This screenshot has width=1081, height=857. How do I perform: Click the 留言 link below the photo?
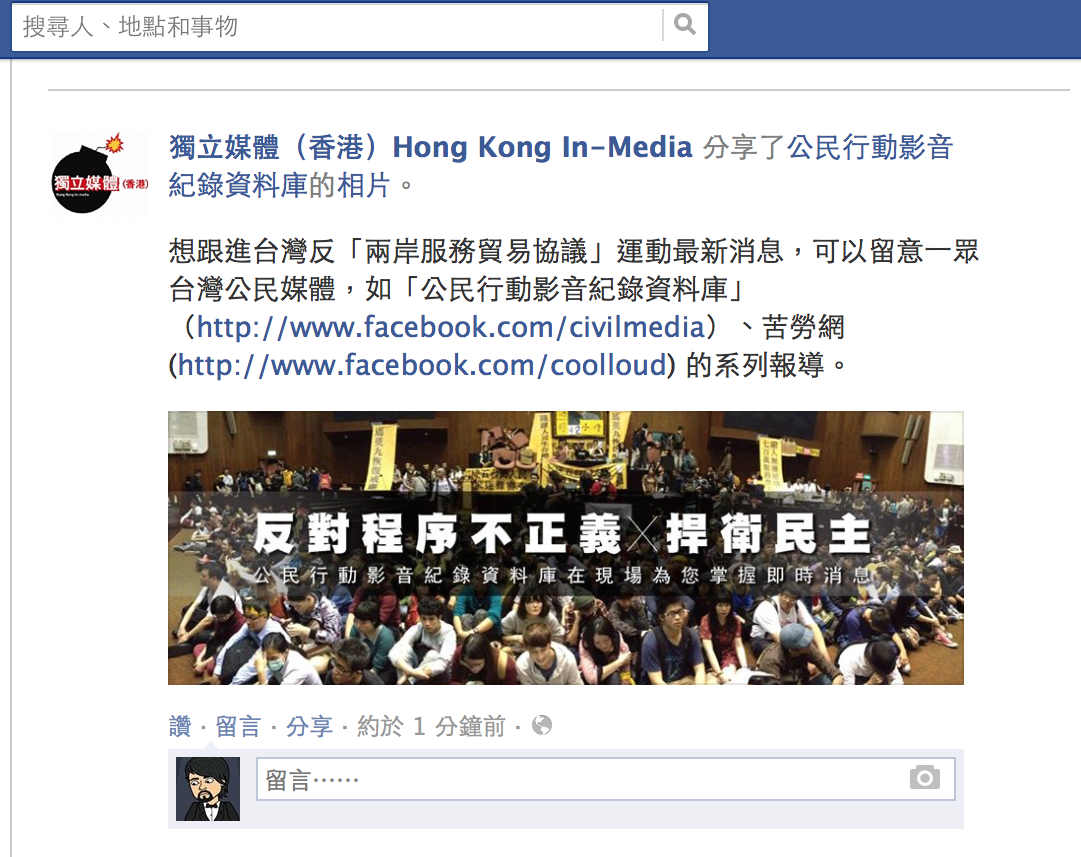[x=238, y=726]
